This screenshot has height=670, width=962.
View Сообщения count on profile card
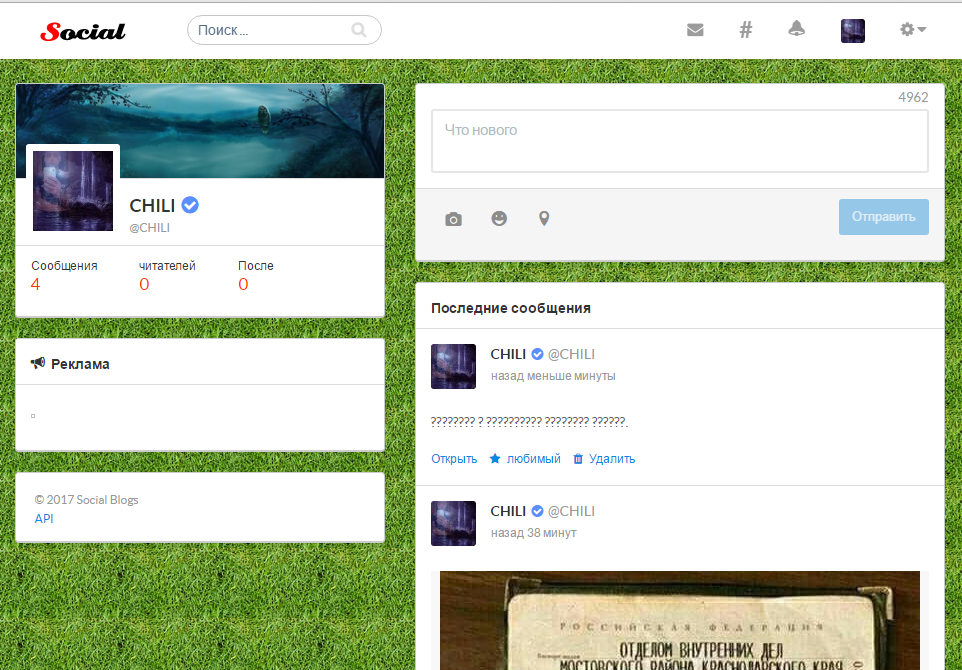pos(36,284)
